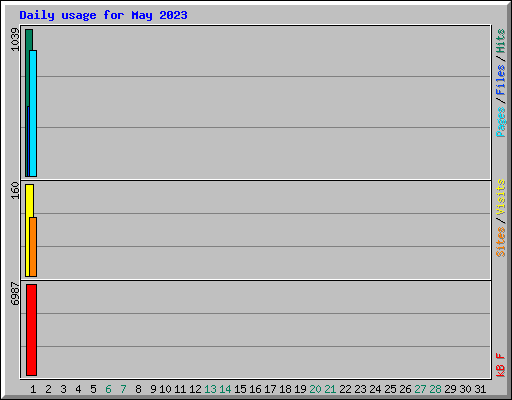Click green weekend day label 28
This screenshot has height=400, width=512.
tap(435, 389)
